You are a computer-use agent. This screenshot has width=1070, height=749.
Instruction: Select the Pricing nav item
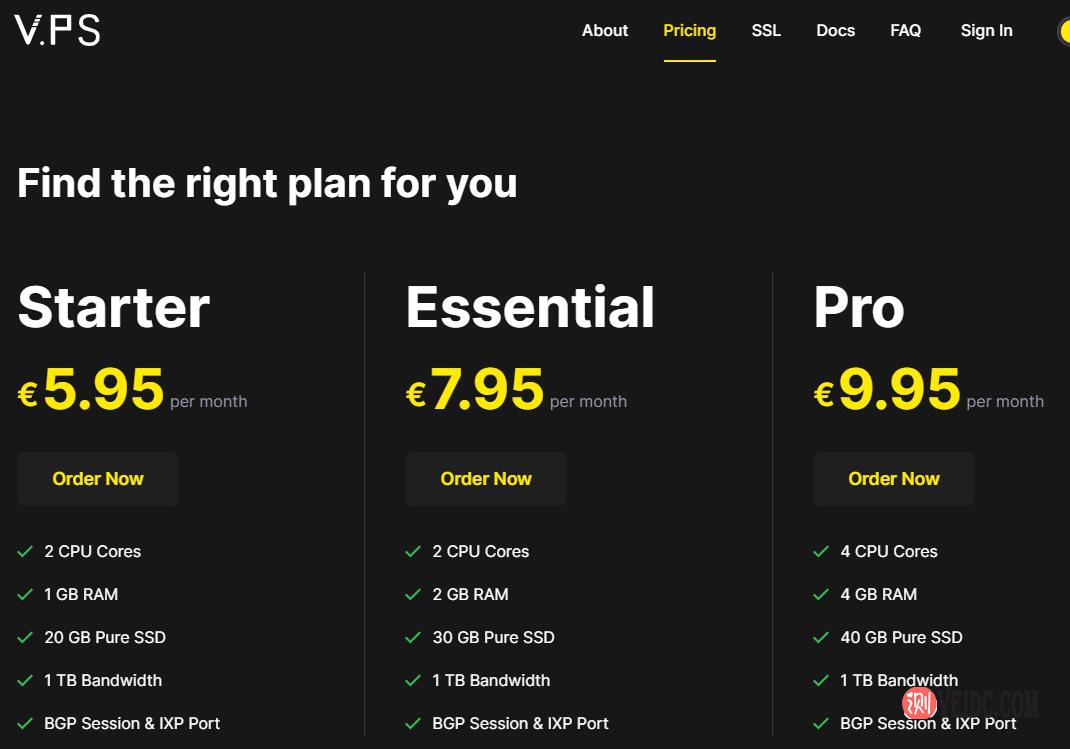(x=689, y=31)
